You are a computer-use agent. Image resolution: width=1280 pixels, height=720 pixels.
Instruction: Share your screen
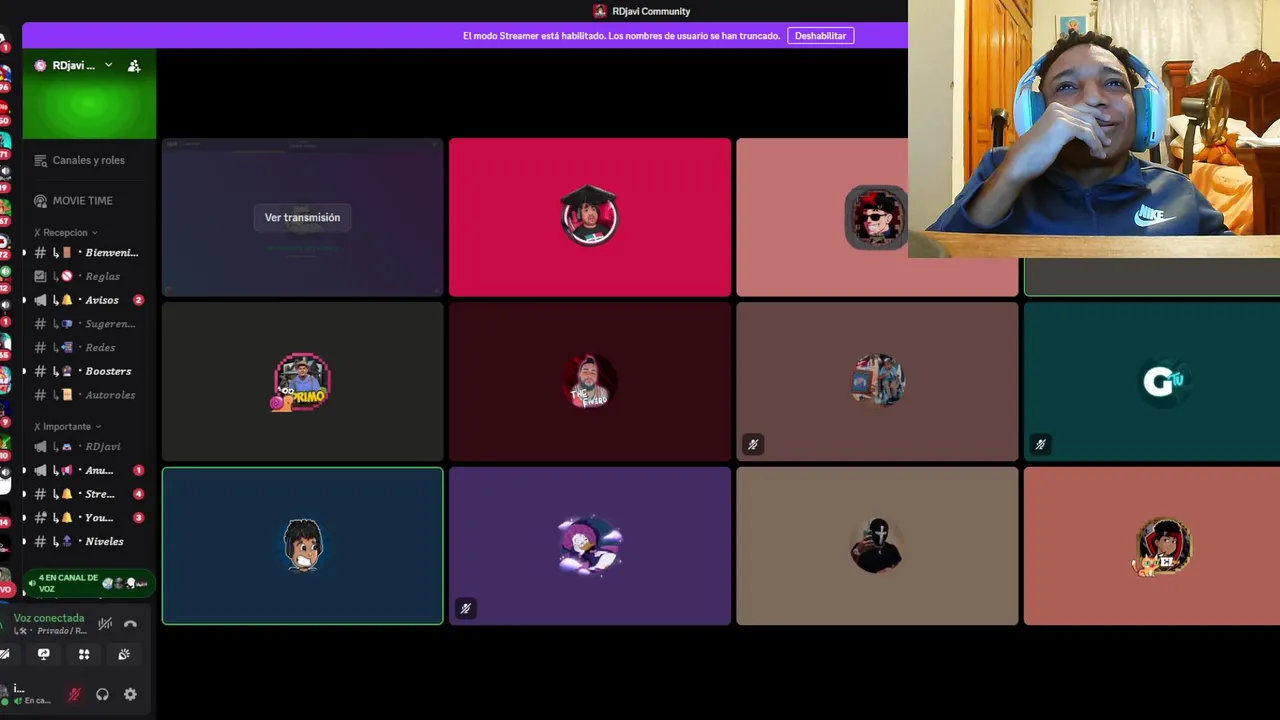coord(44,654)
